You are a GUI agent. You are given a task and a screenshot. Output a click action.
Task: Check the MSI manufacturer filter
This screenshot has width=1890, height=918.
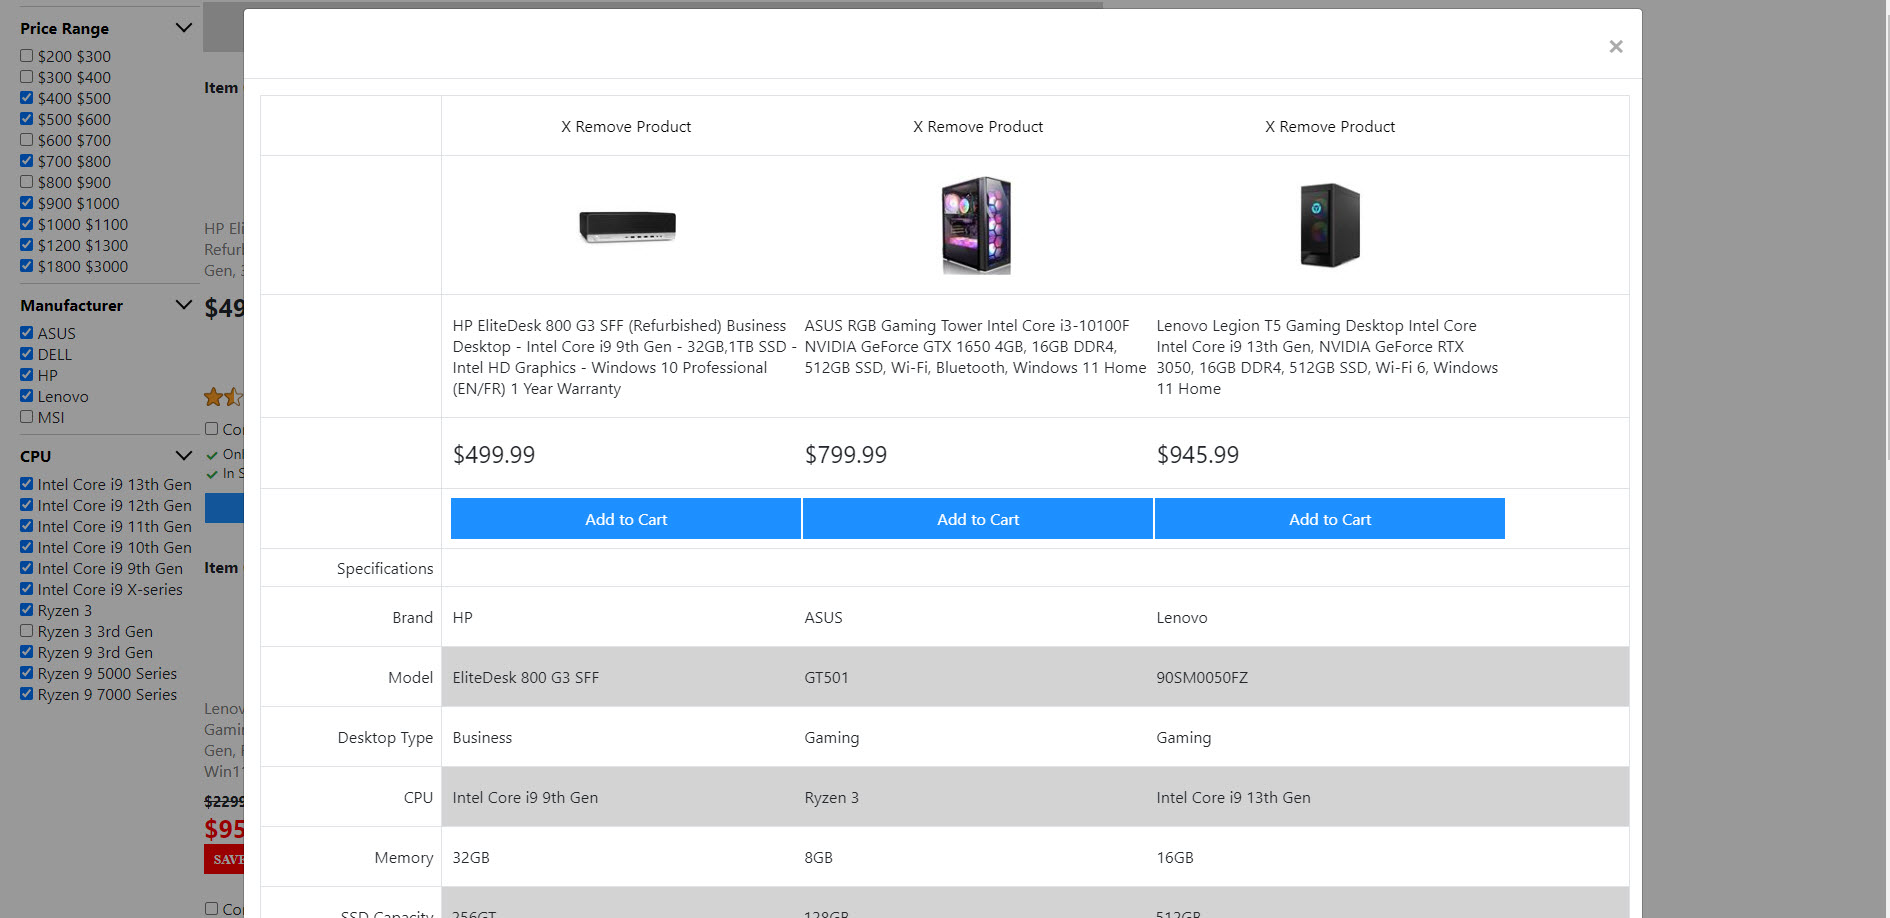coord(27,417)
